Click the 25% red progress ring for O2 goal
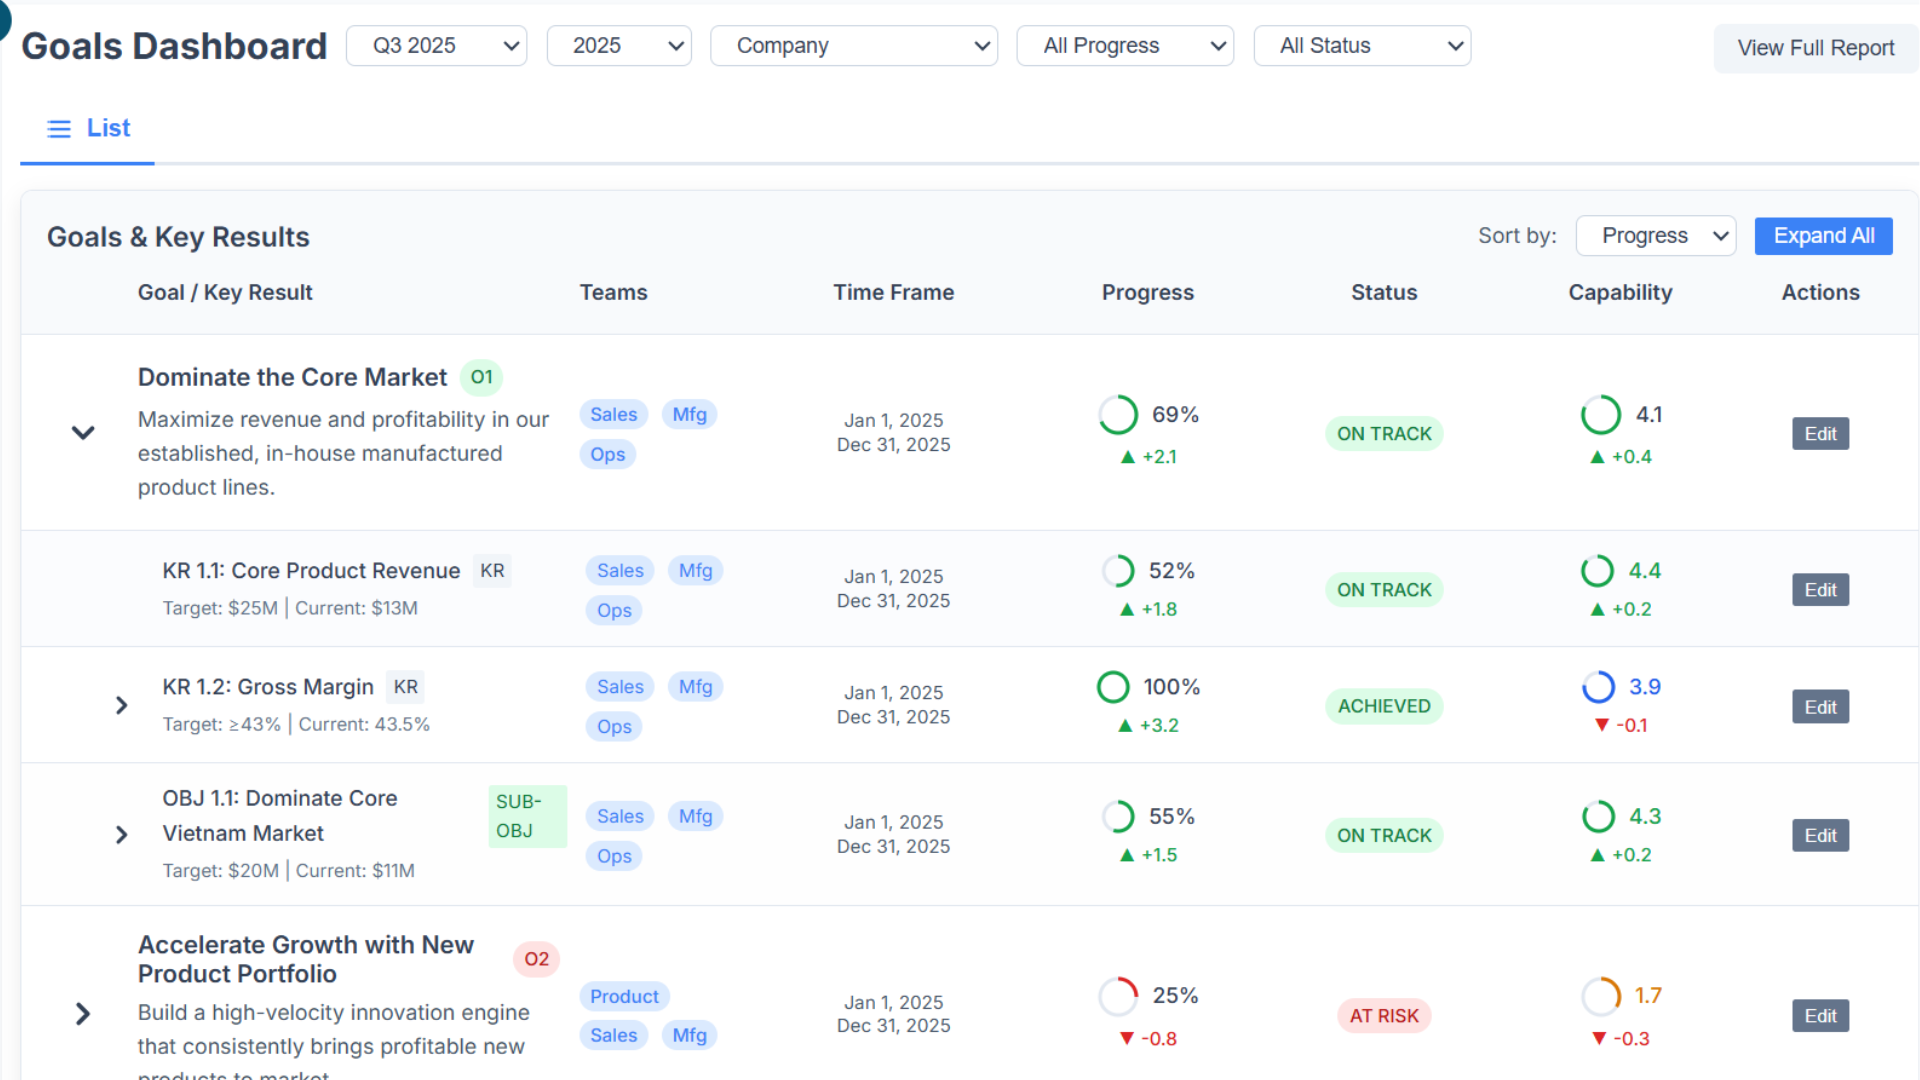 tap(1118, 996)
